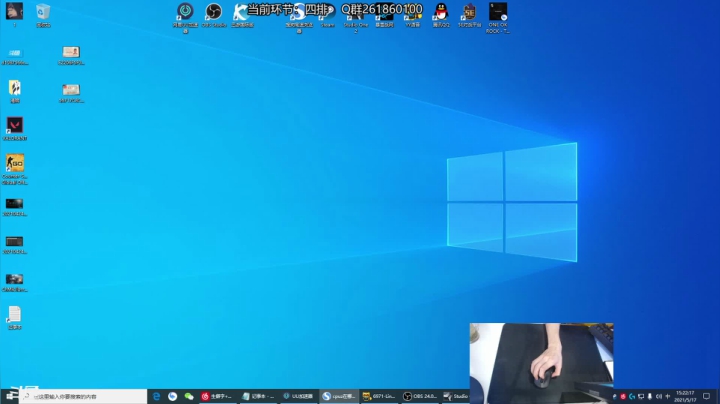Open the OBS Studio desktop shortcut
Image resolution: width=720 pixels, height=404 pixels.
click(214, 15)
